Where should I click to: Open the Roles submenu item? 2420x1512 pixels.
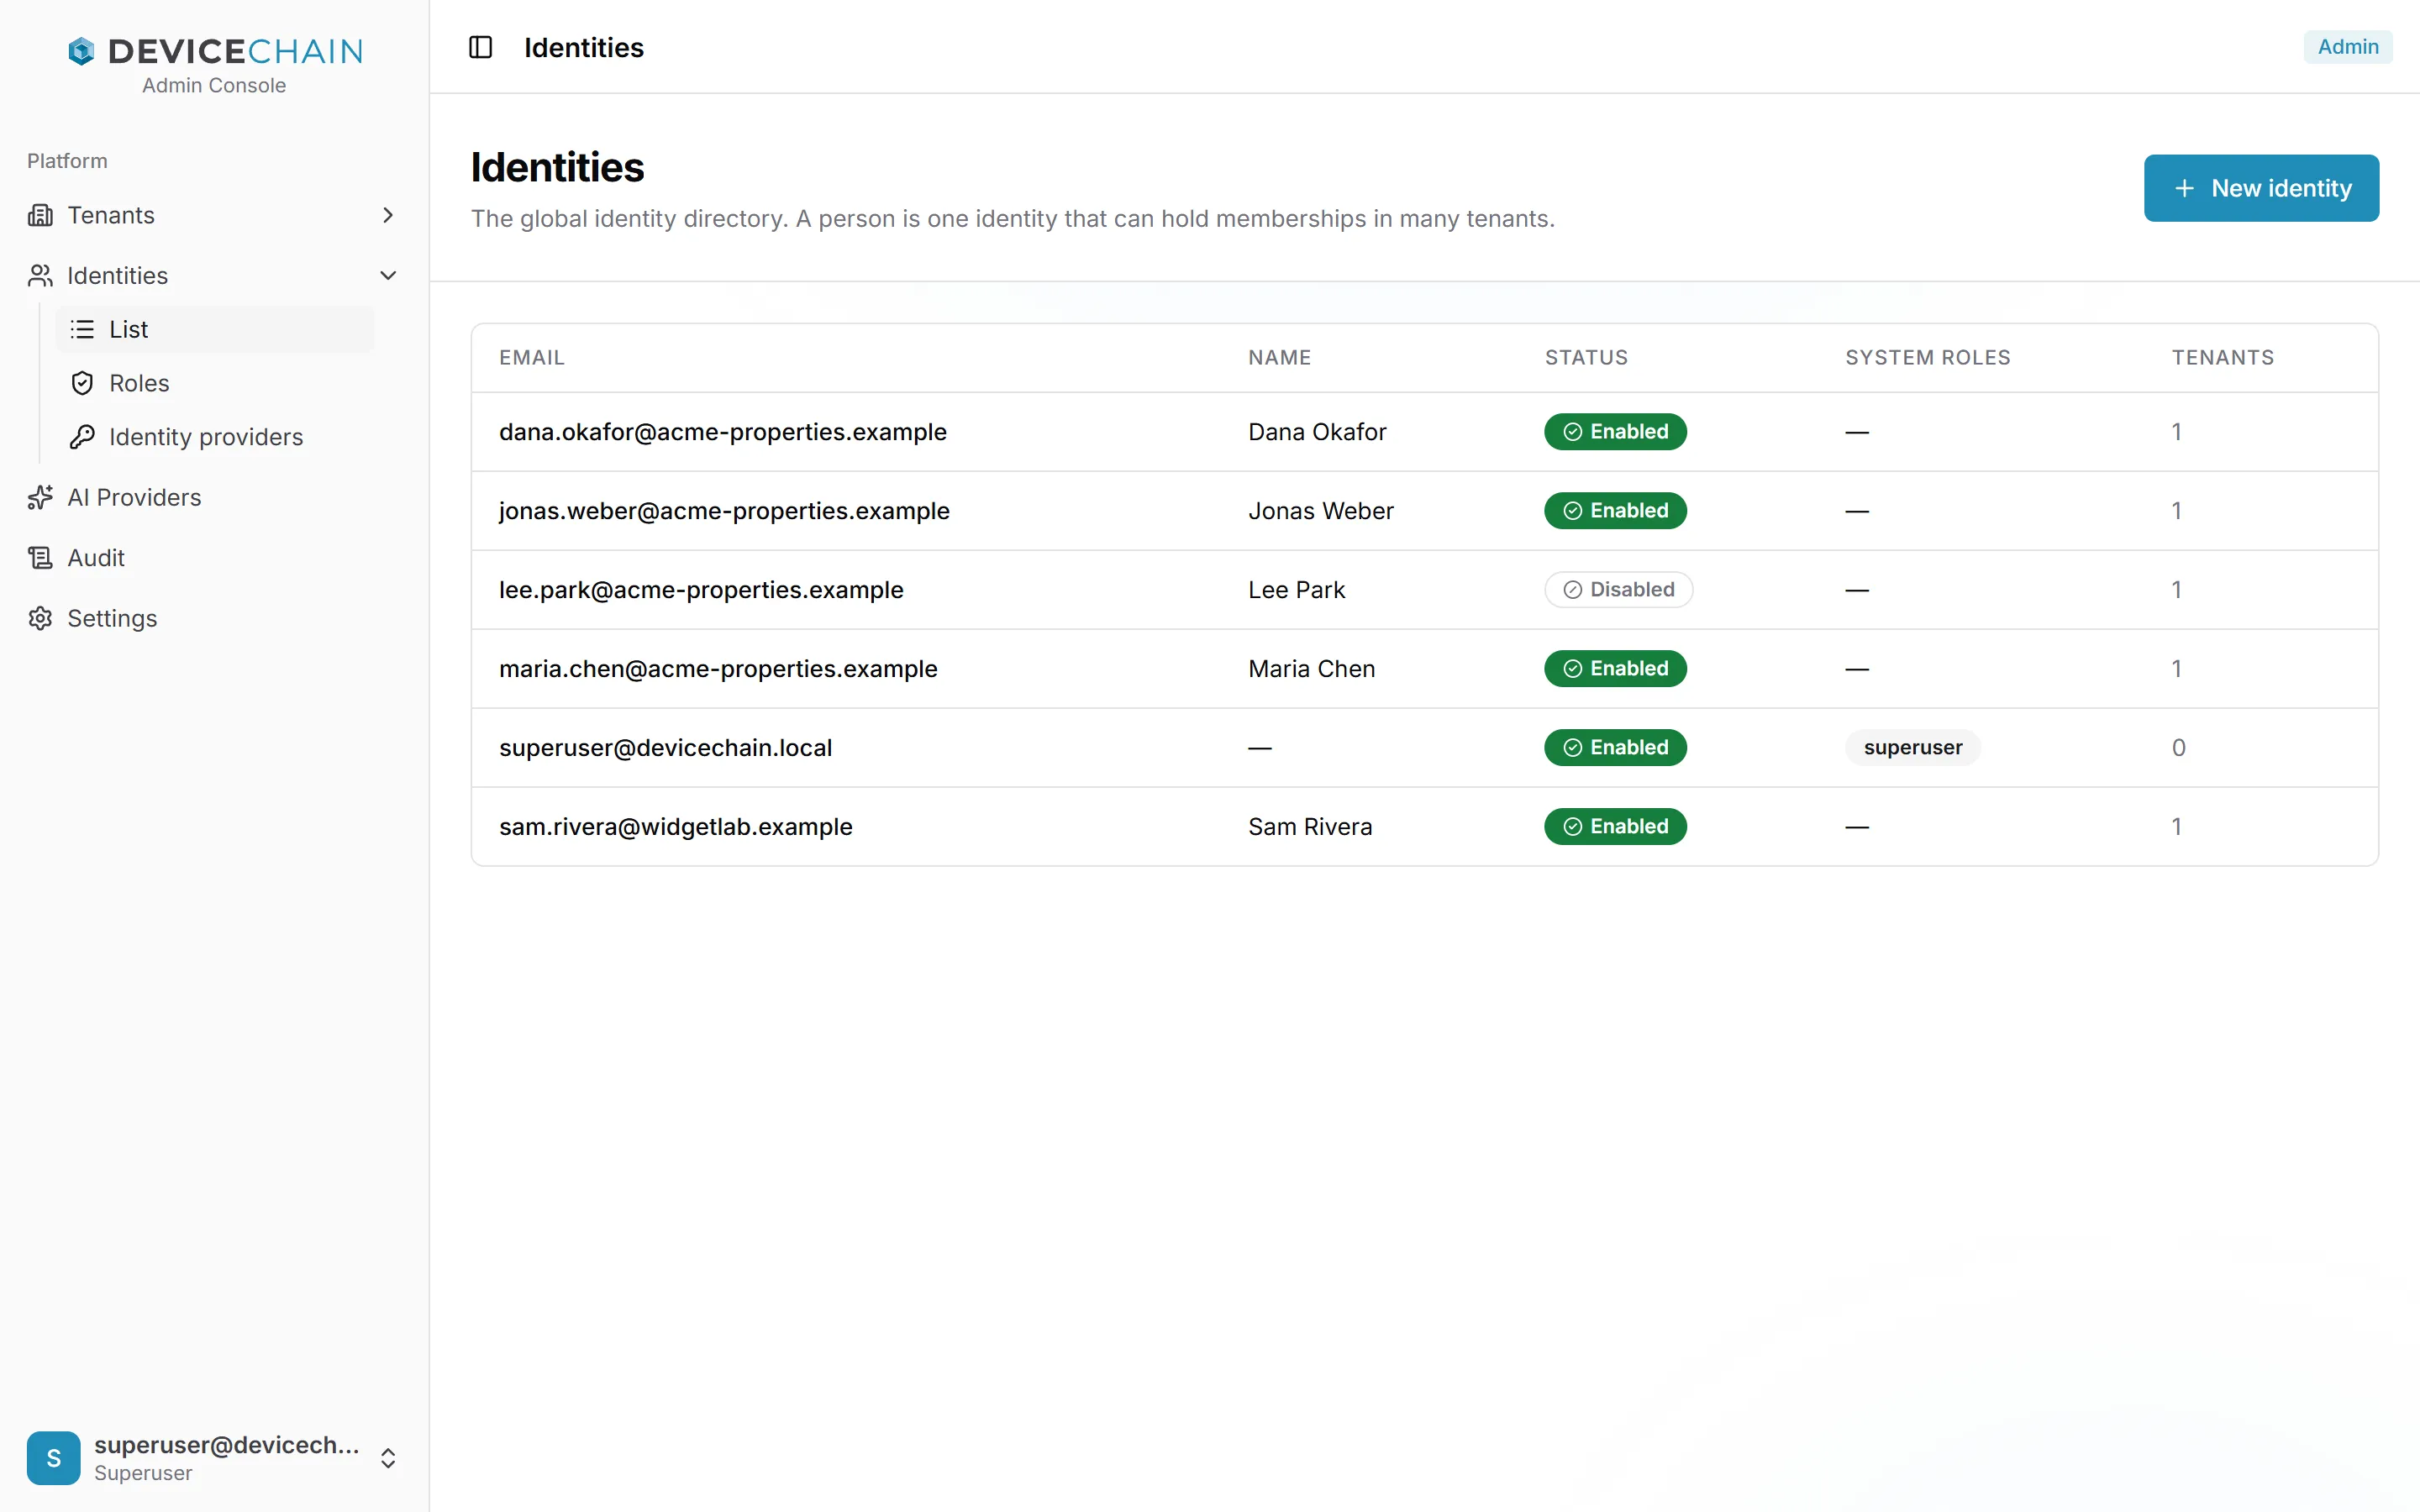(x=215, y=383)
